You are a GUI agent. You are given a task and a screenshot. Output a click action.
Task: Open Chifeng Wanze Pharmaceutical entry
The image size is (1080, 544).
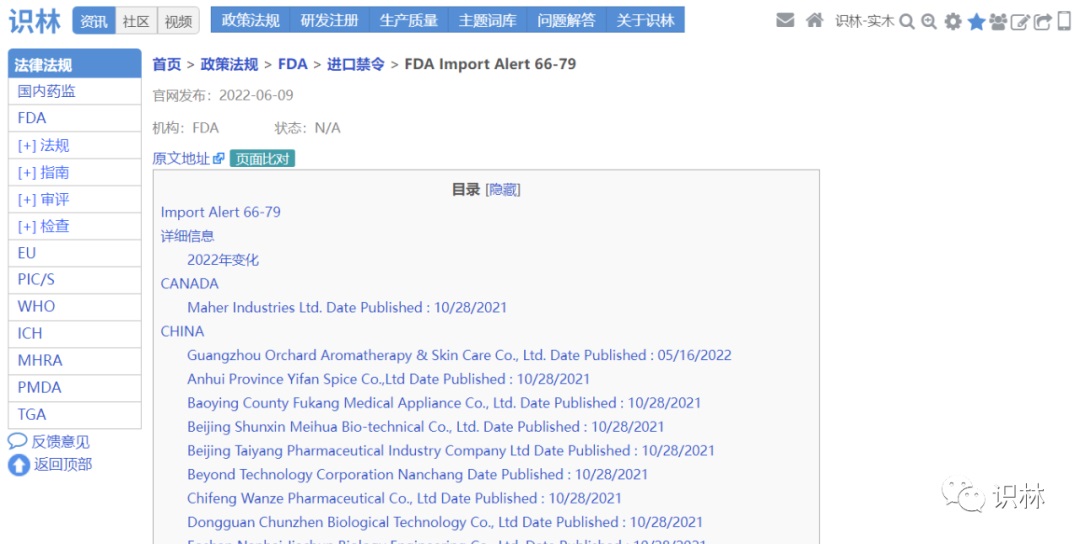(404, 499)
